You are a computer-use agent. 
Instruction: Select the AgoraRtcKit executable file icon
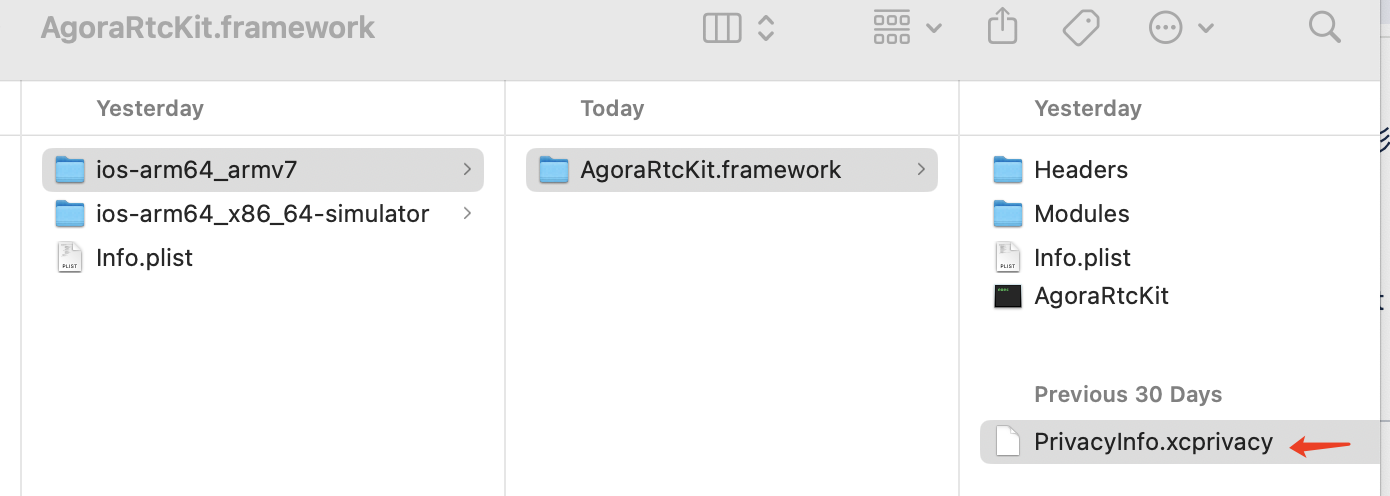1008,296
